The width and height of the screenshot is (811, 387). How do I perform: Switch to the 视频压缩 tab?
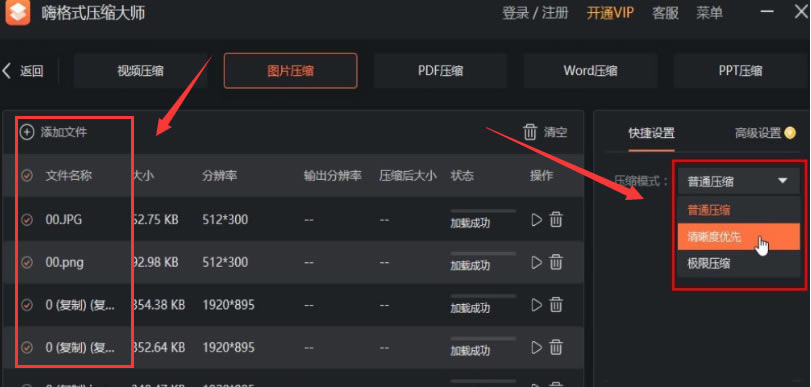(141, 71)
